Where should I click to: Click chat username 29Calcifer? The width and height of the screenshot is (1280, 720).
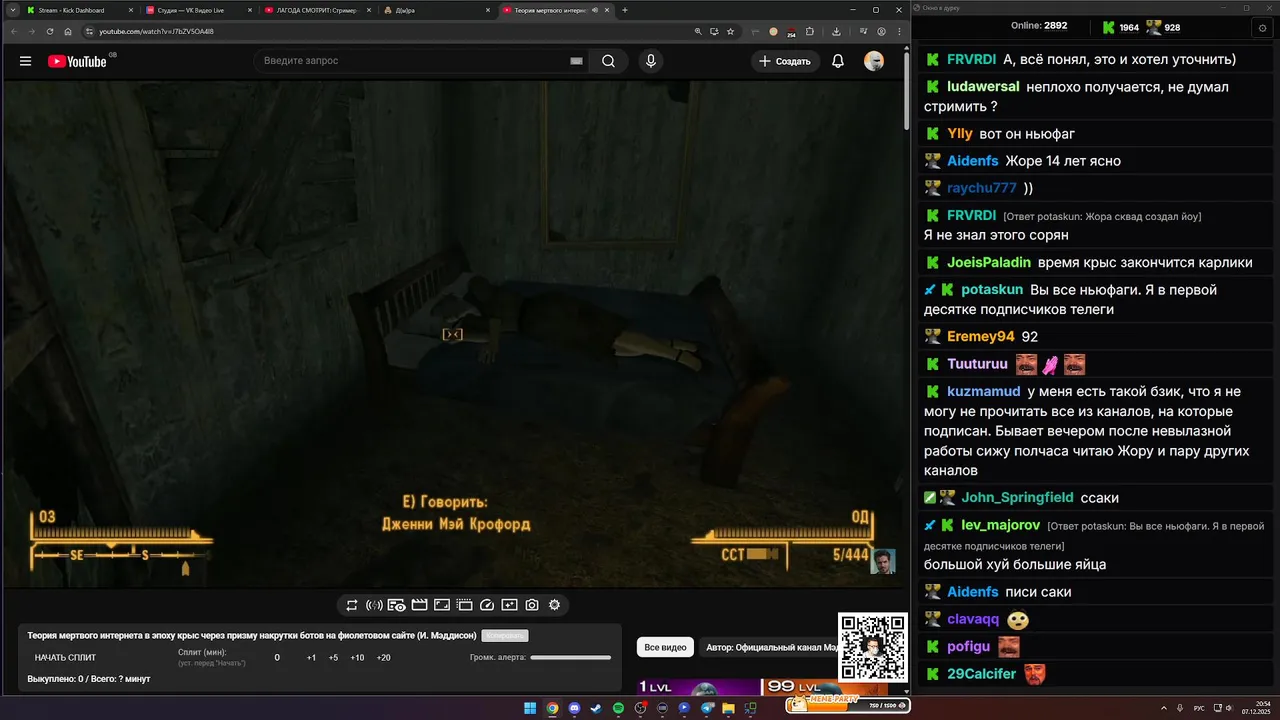tap(981, 674)
